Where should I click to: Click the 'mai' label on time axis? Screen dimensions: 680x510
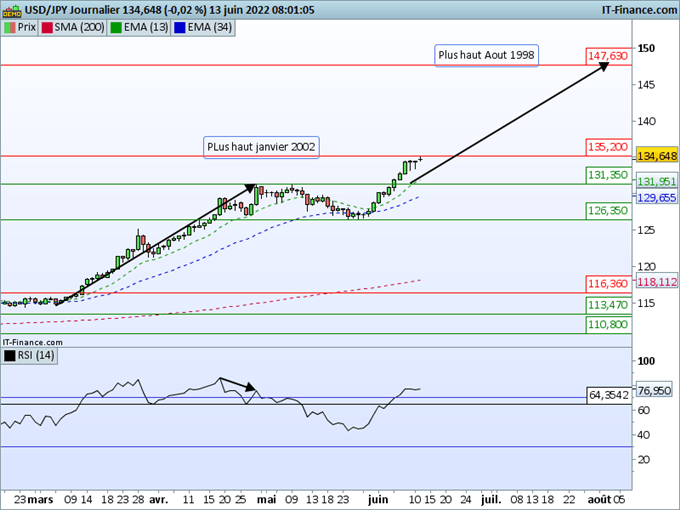pyautogui.click(x=266, y=500)
